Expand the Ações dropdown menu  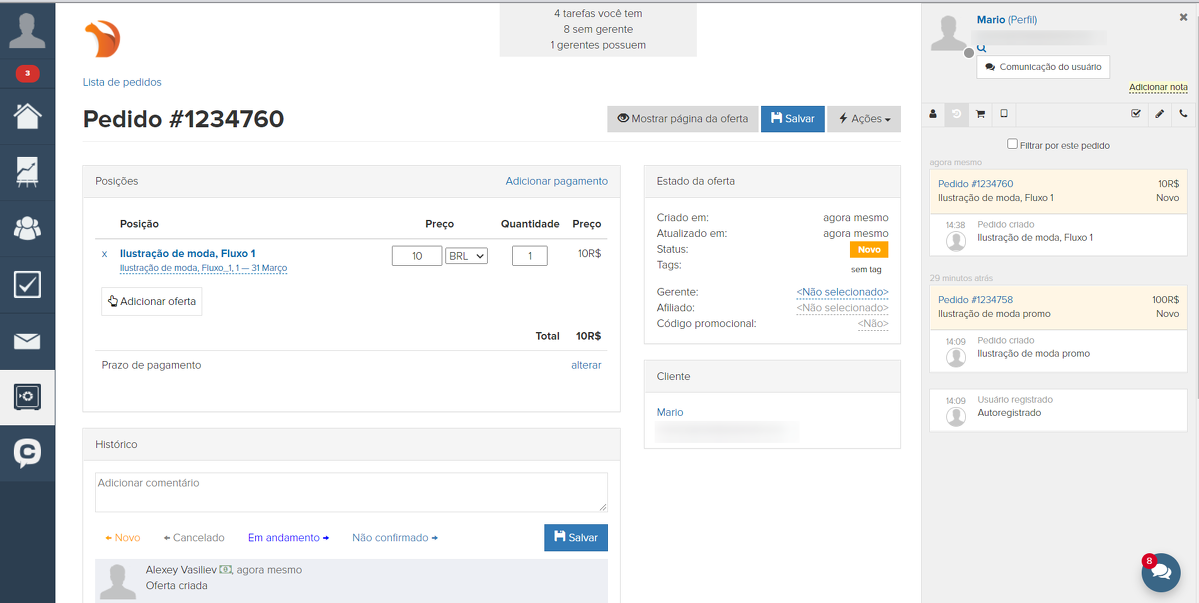[864, 119]
